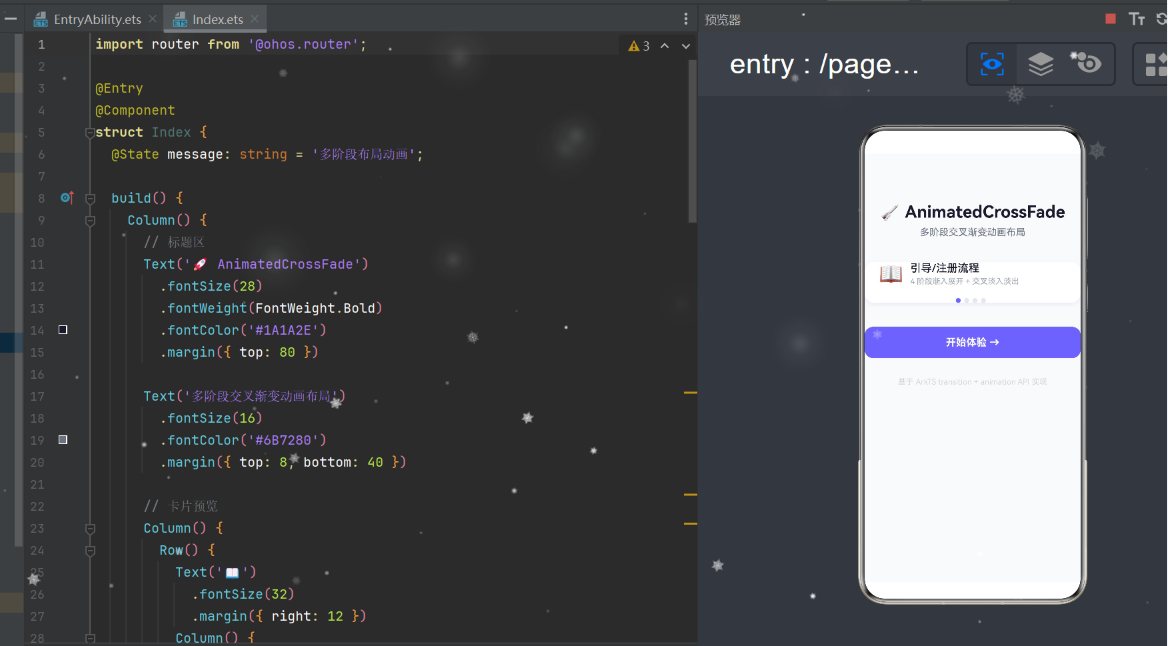Open color picker for #1A1A2E swatch
1168x646 pixels.
point(63,329)
